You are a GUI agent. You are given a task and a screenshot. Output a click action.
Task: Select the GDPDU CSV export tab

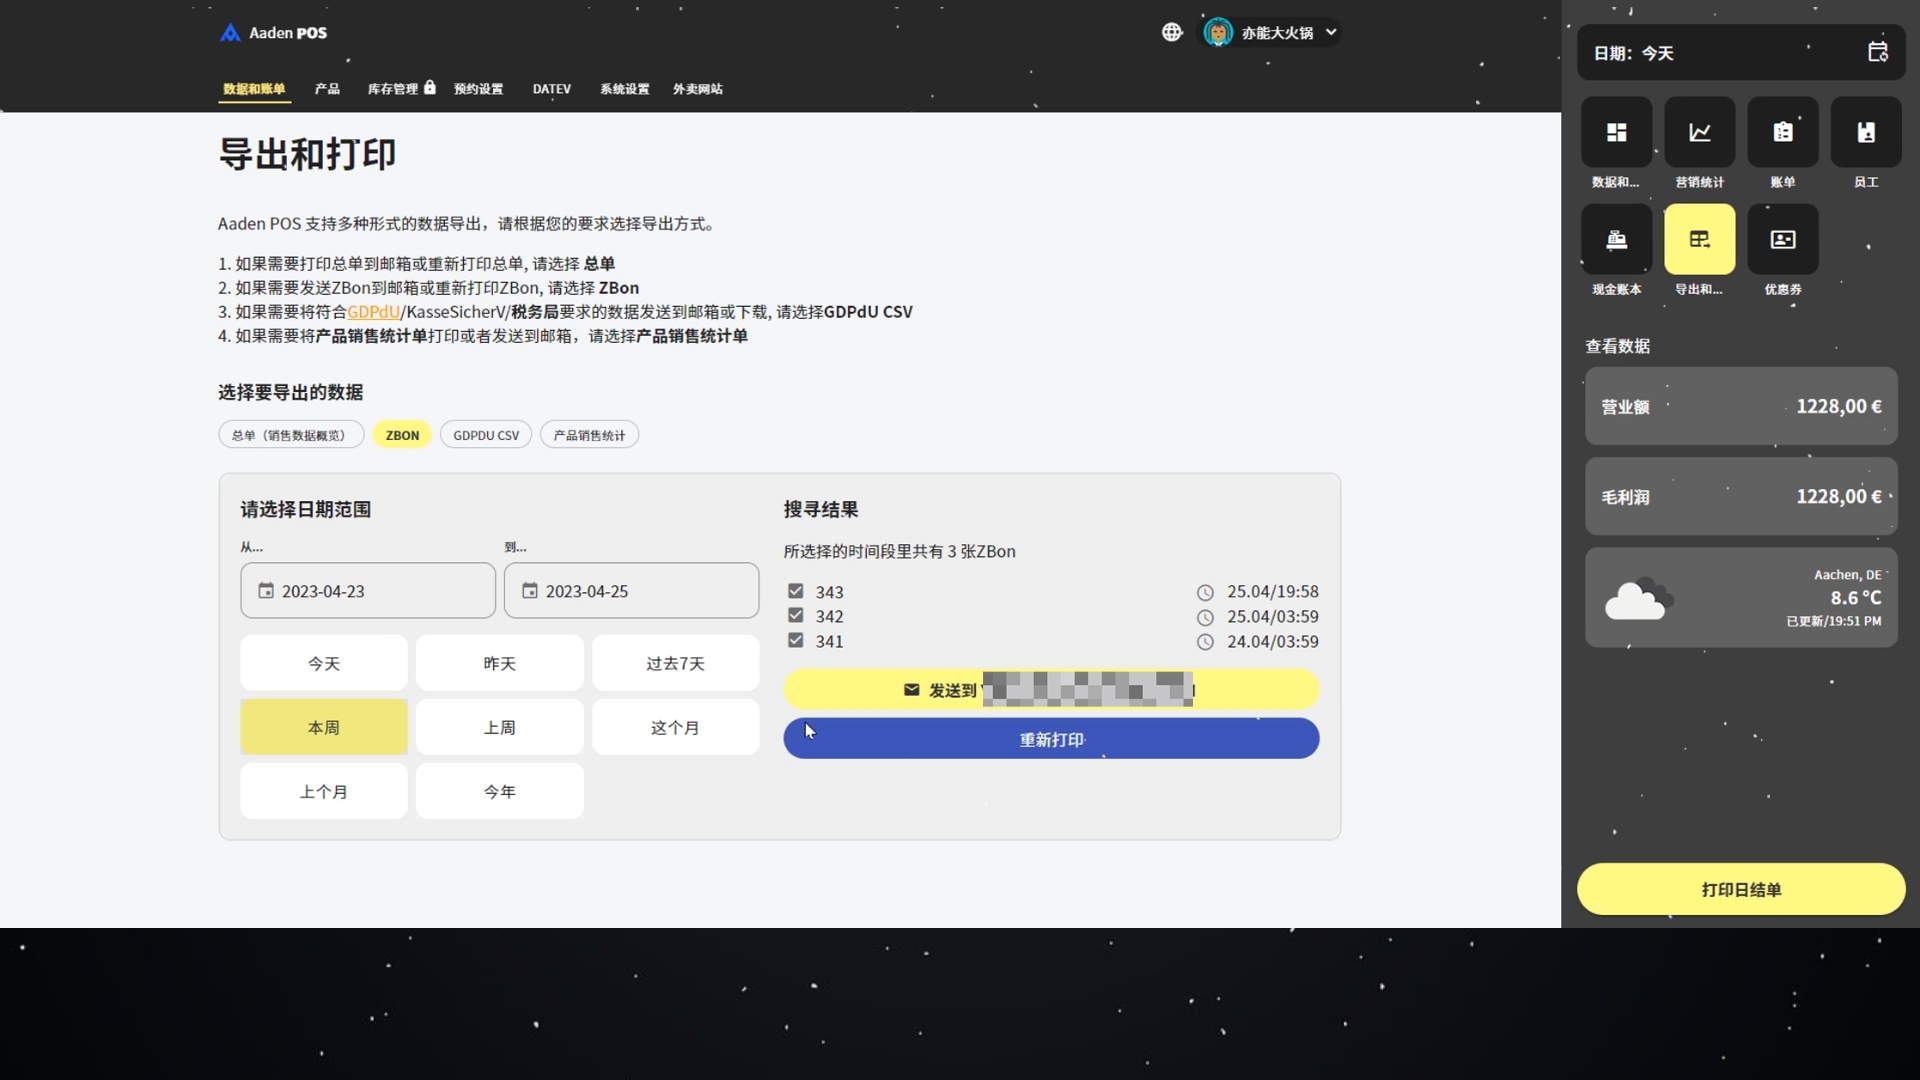pos(486,435)
